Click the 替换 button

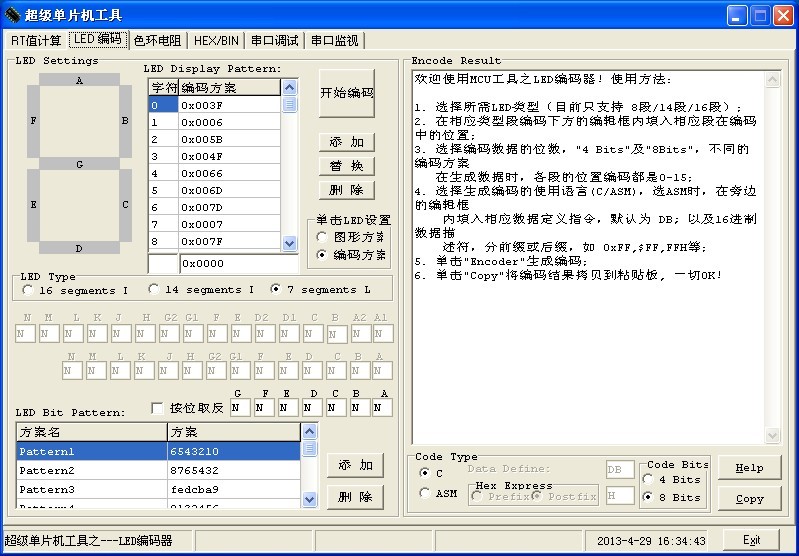click(x=347, y=166)
